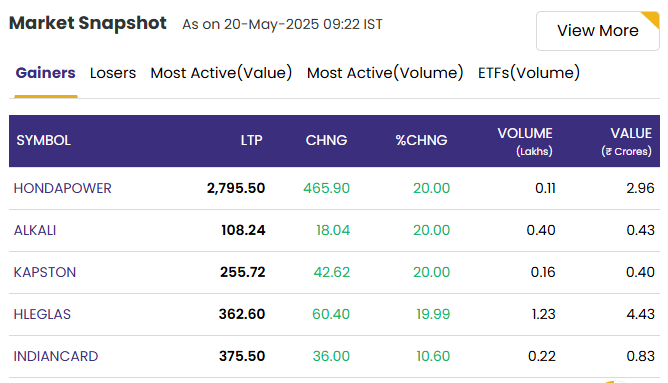This screenshot has height=383, width=668.
Task: Click the SYMBOL column header
Action: [43, 140]
